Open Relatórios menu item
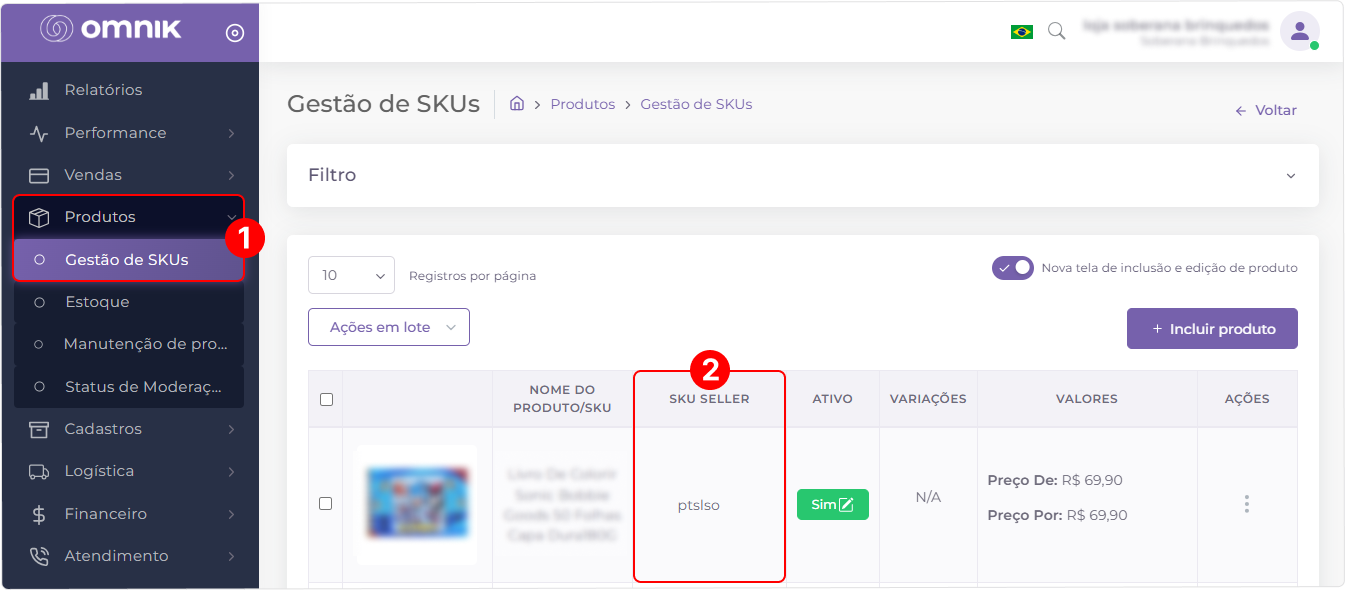 click(130, 90)
